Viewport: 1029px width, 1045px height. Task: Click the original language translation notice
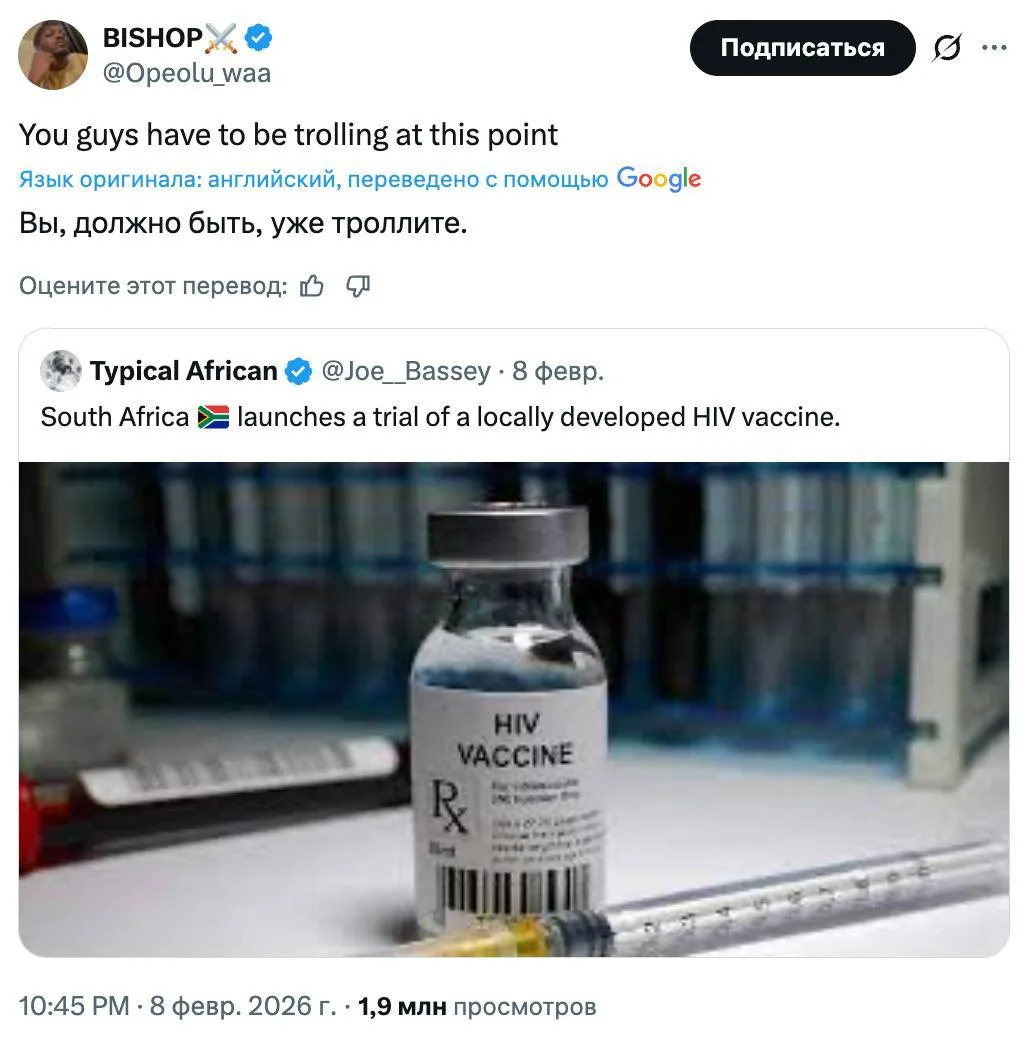pyautogui.click(x=313, y=180)
